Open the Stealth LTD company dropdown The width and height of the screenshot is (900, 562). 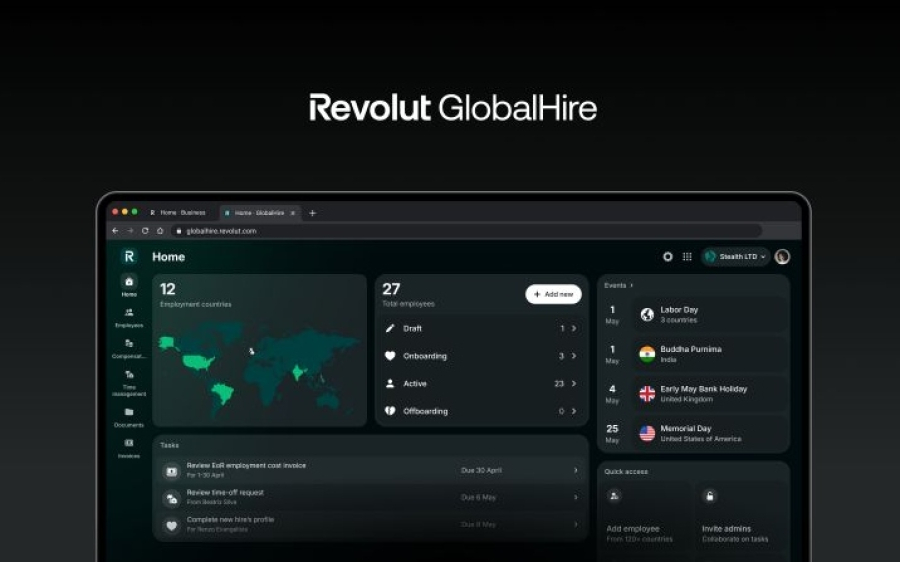(x=735, y=257)
